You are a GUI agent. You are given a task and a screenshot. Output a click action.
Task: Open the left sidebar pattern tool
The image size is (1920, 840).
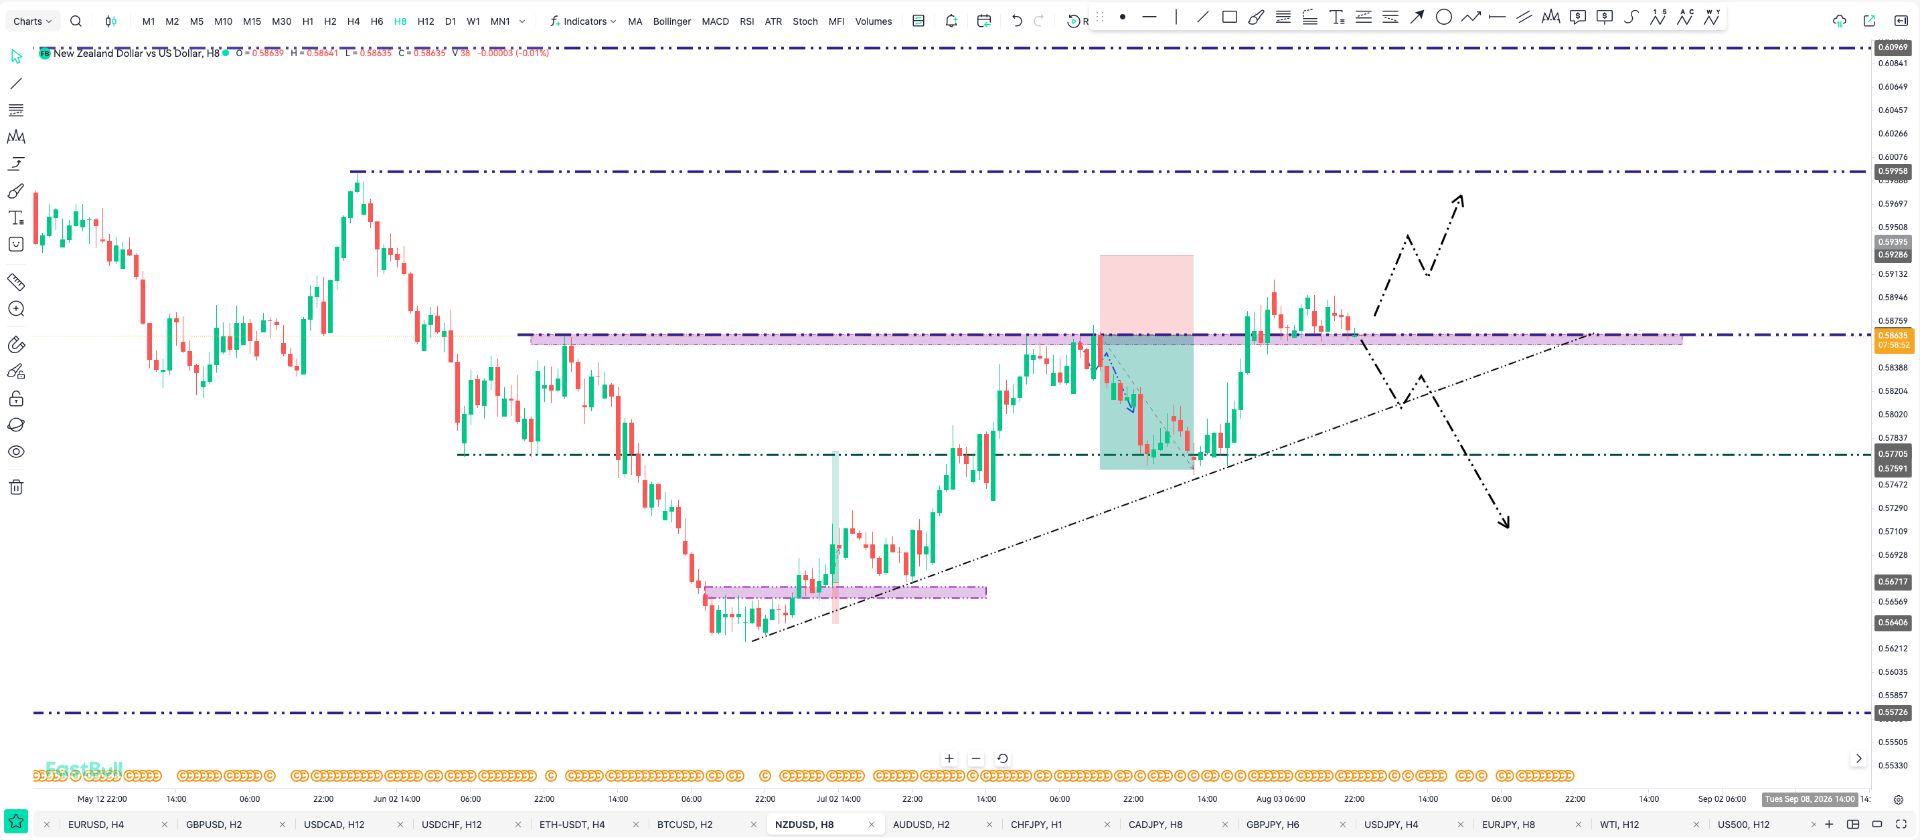16,137
